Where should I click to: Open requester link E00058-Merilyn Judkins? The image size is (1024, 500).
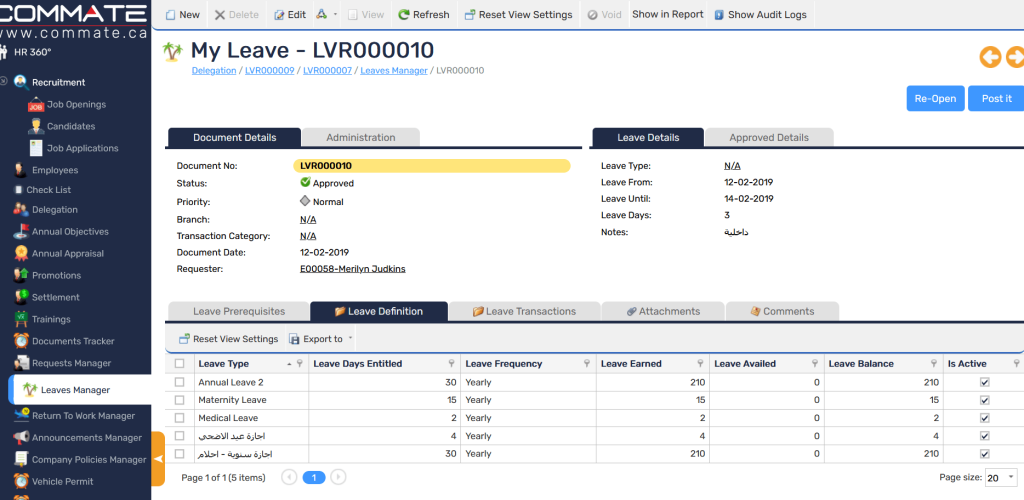tap(352, 269)
